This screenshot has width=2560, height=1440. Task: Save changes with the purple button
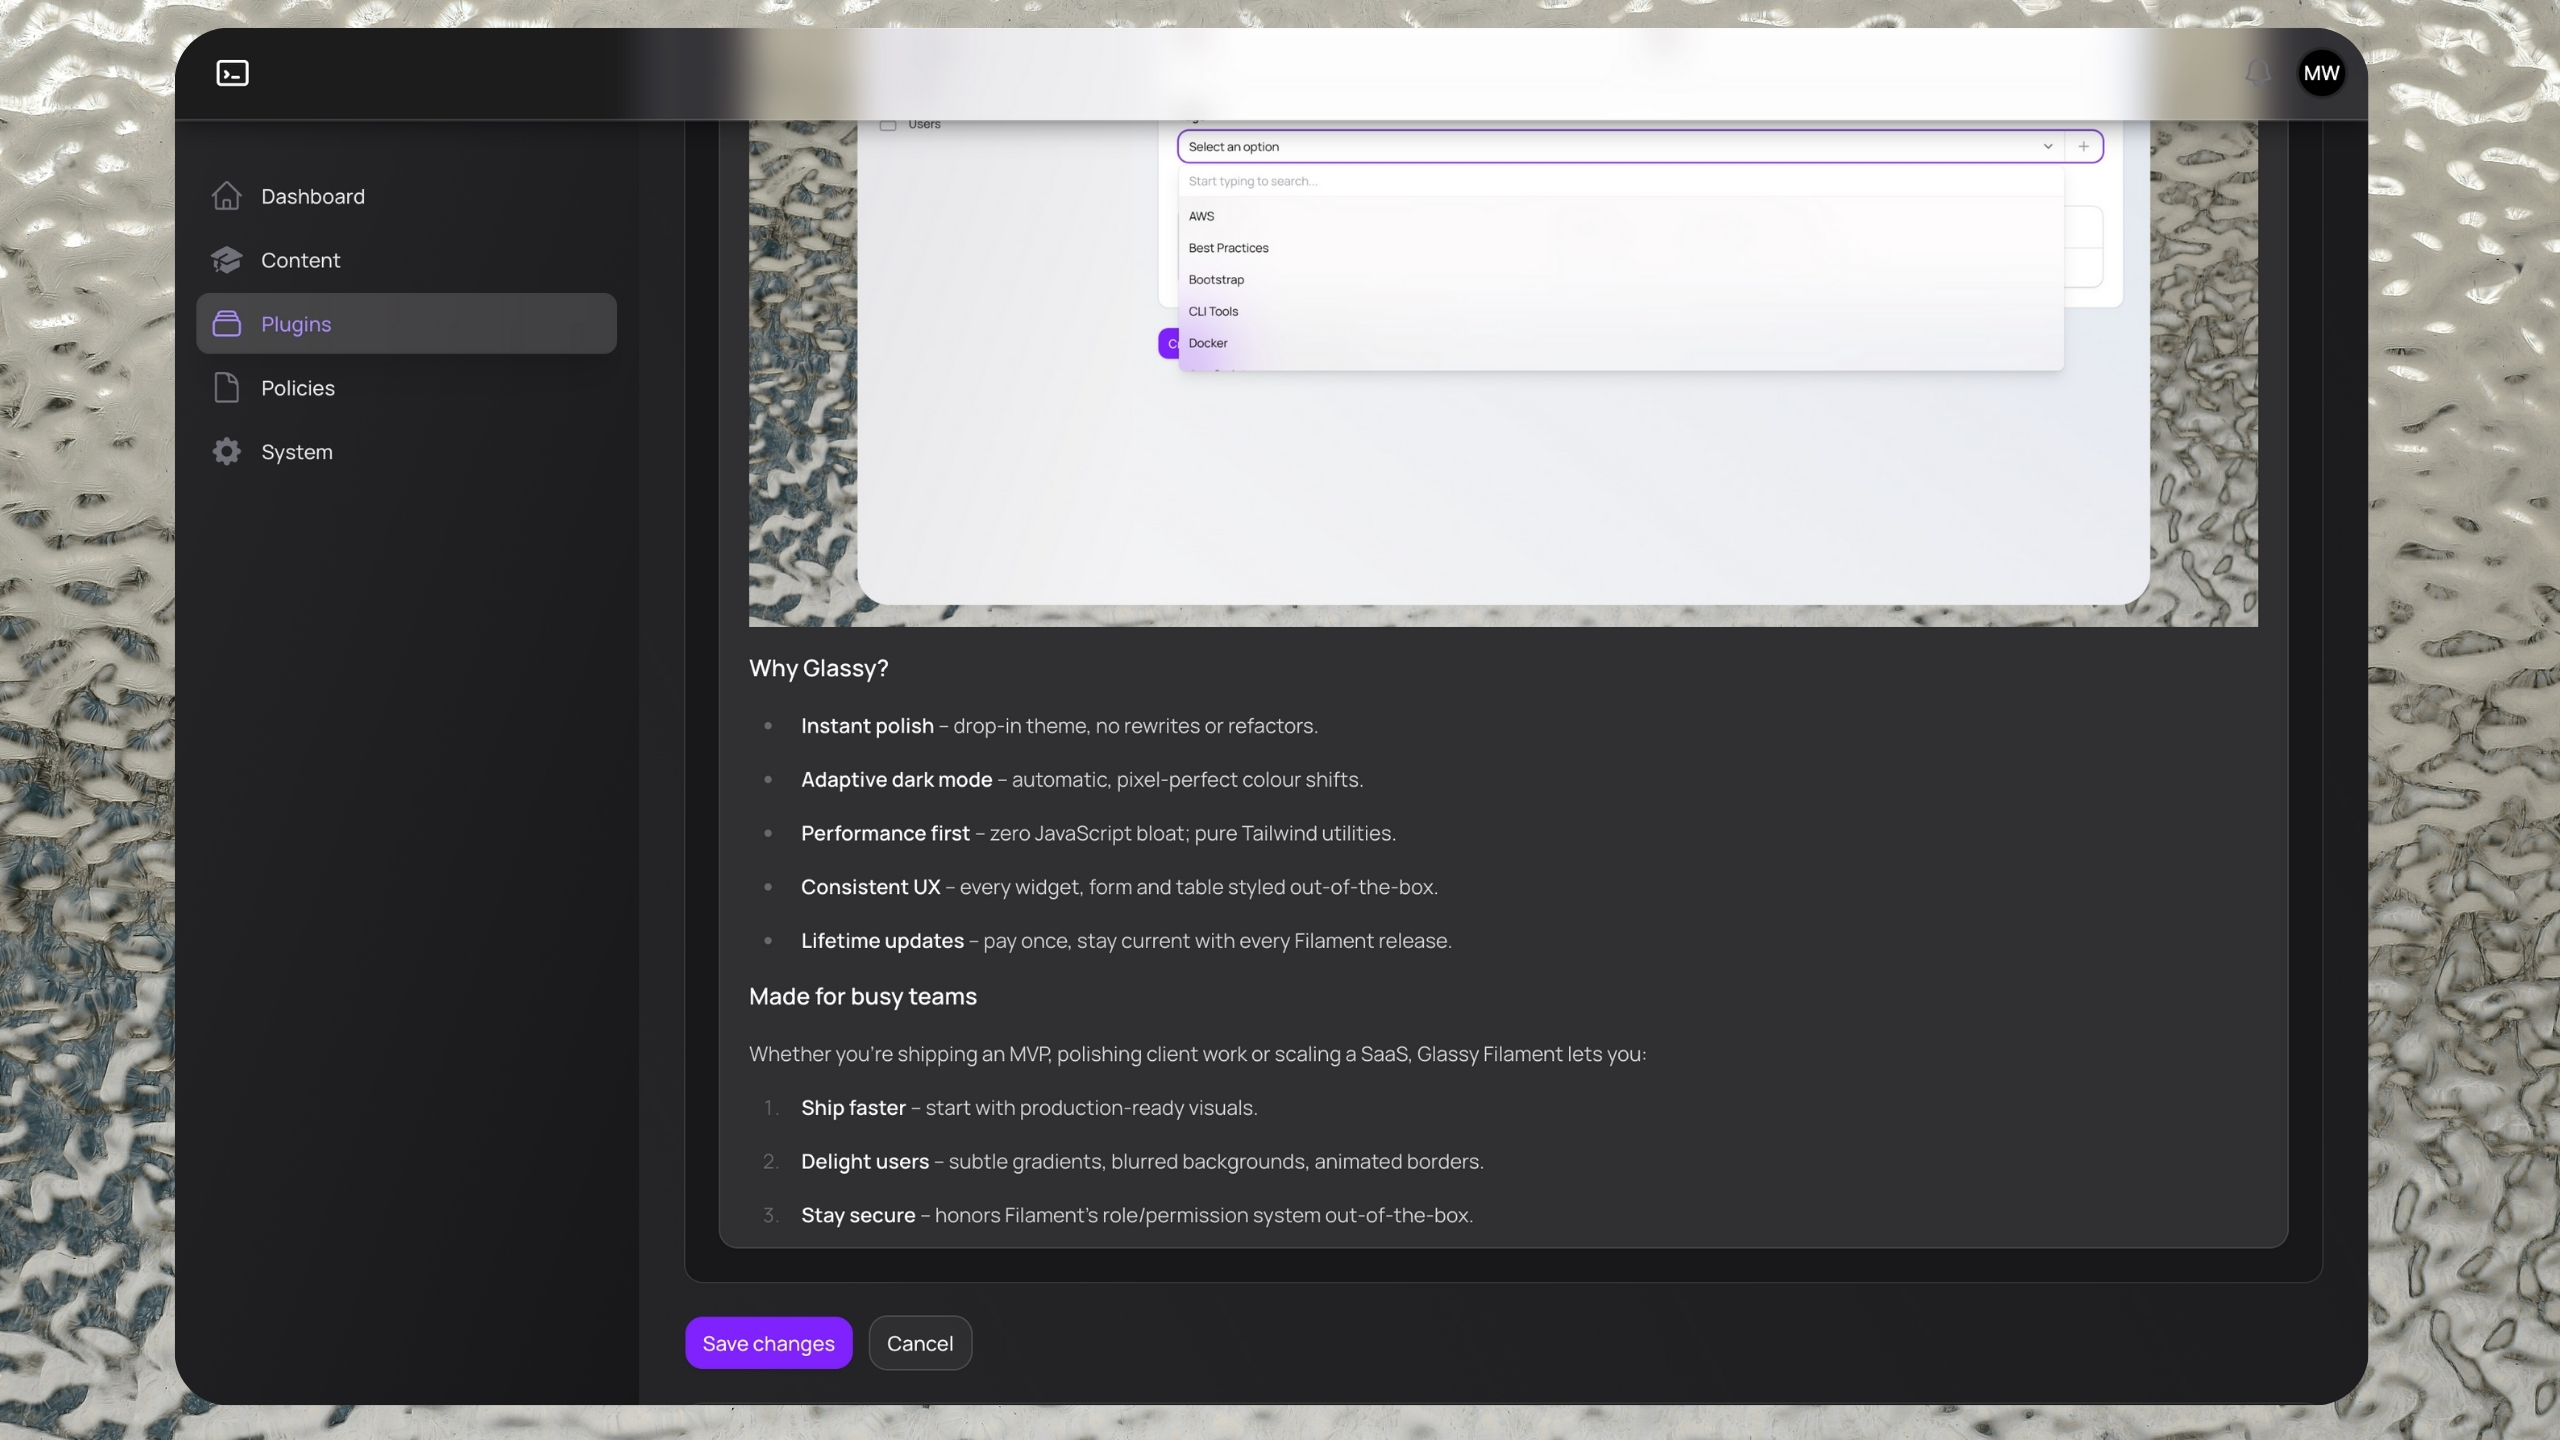(x=768, y=1343)
